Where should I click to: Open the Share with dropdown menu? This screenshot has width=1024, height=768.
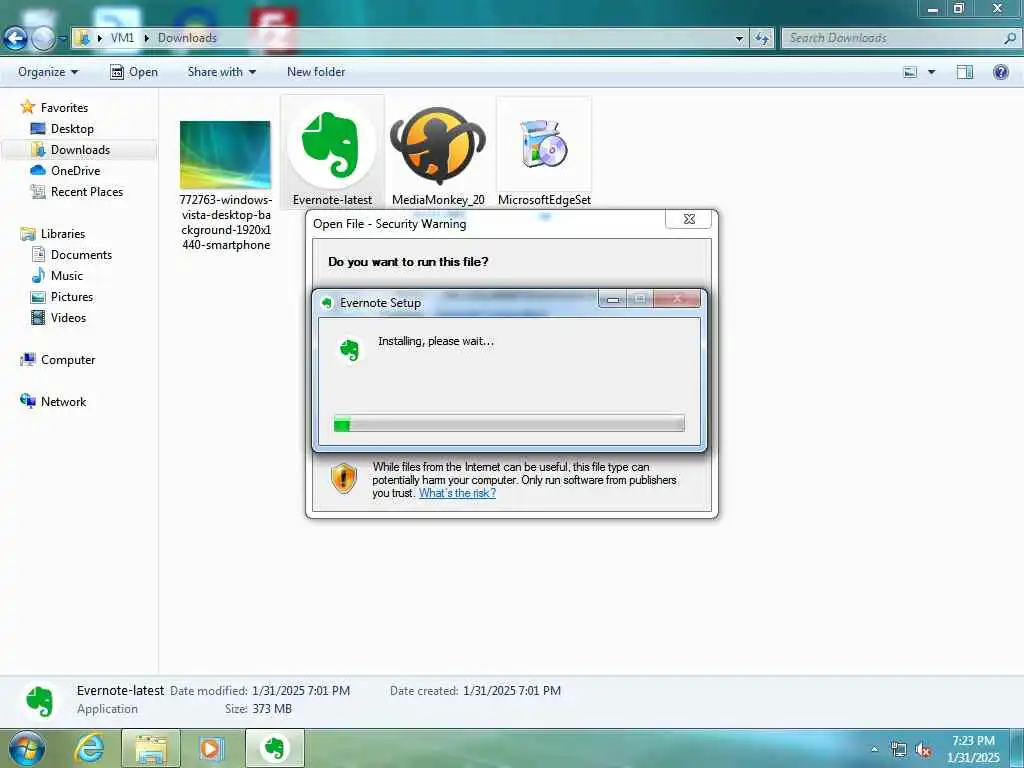(x=221, y=72)
